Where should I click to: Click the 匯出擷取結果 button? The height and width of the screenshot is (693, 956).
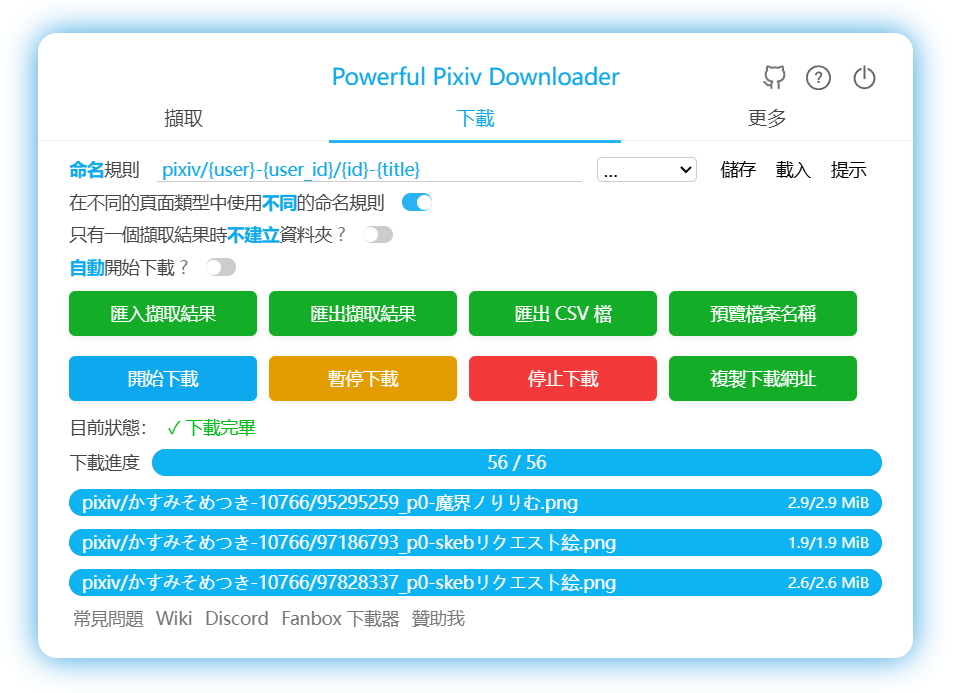point(363,313)
